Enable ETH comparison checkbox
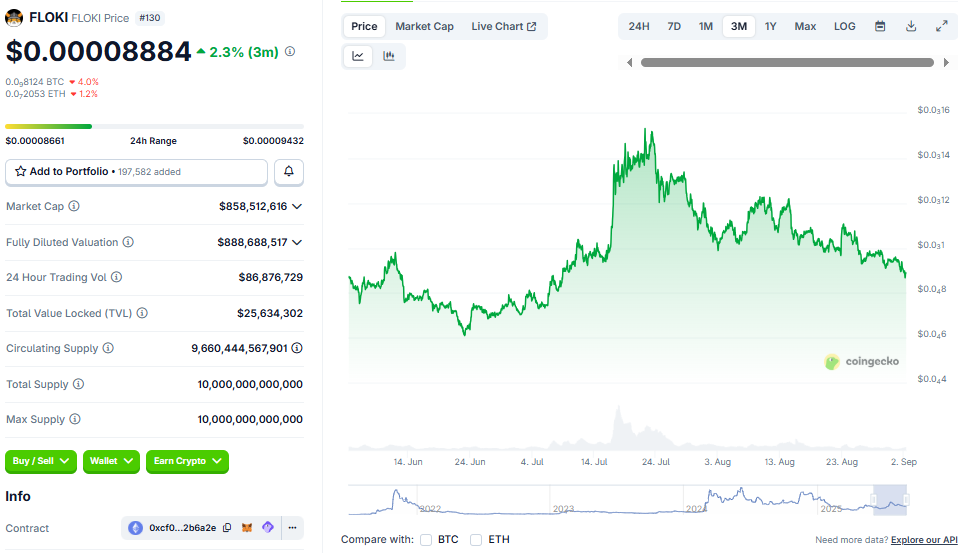This screenshot has height=553, width=960. click(476, 540)
